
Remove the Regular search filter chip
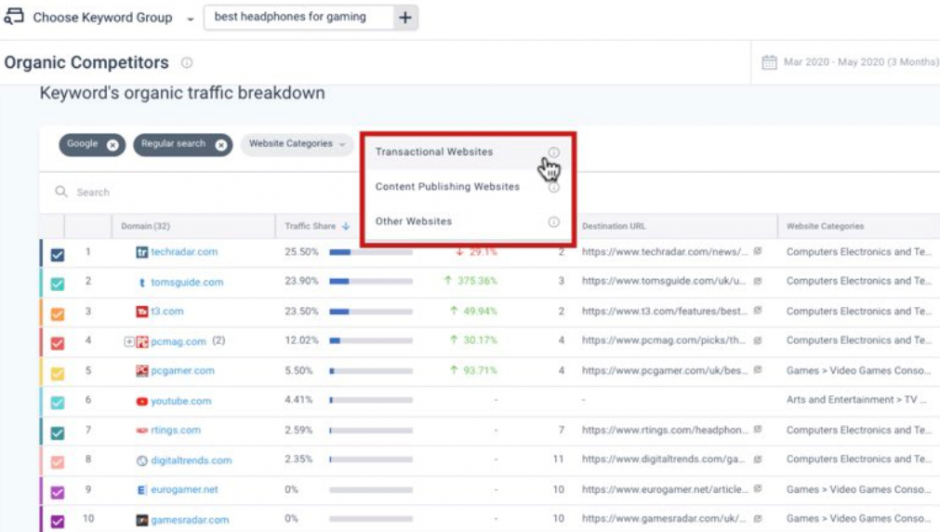pyautogui.click(x=221, y=145)
